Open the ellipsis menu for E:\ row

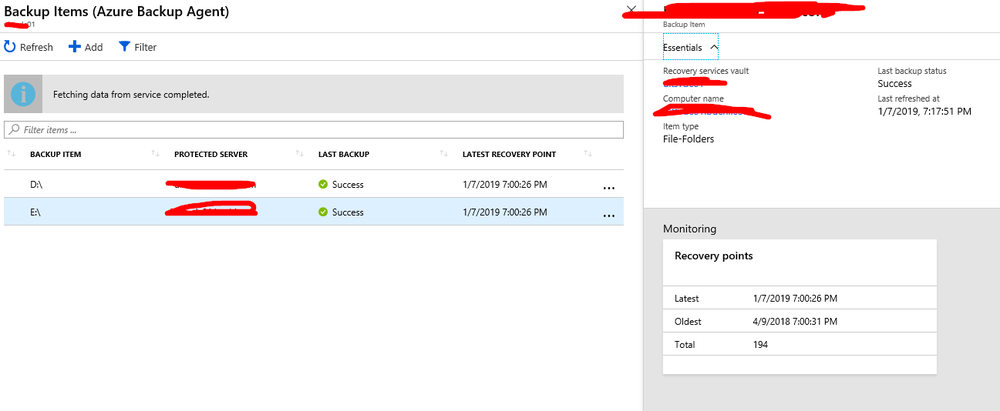[609, 214]
